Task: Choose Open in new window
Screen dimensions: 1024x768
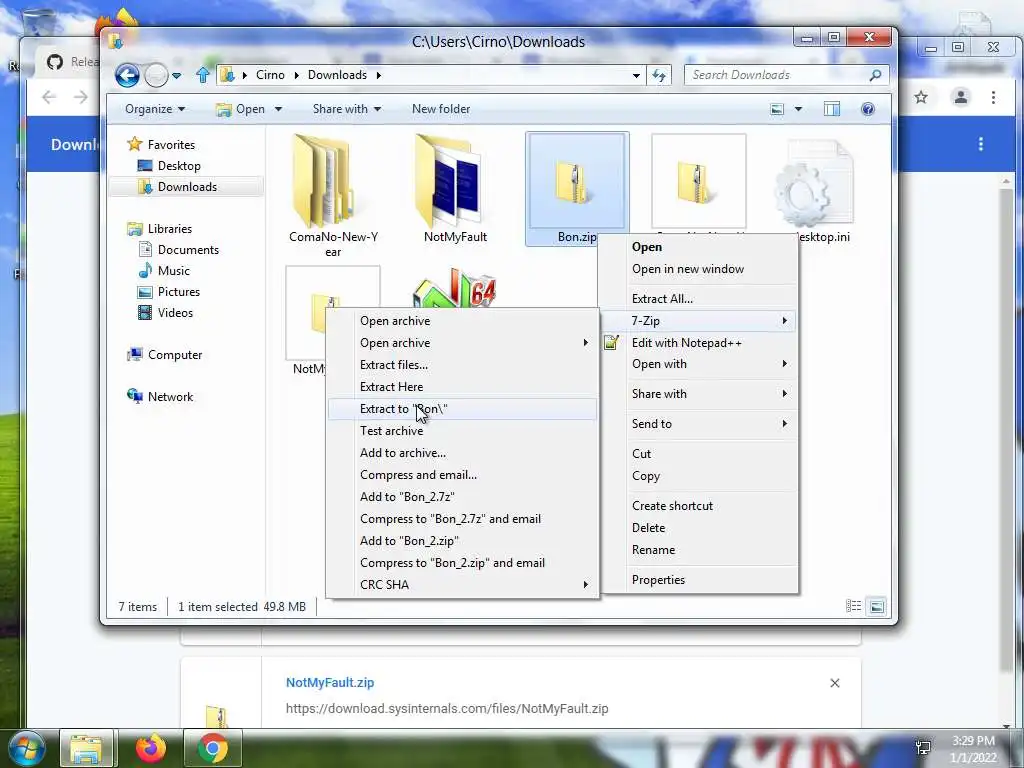Action: pyautogui.click(x=699, y=269)
